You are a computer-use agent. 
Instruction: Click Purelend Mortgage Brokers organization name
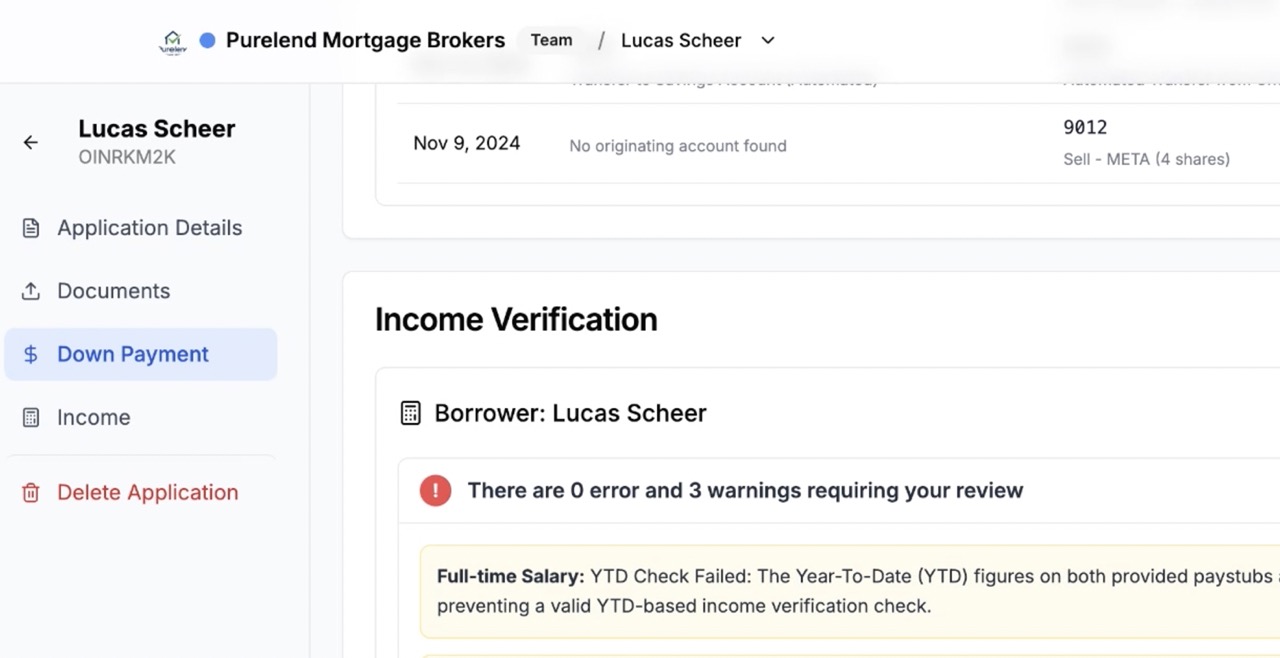(365, 41)
